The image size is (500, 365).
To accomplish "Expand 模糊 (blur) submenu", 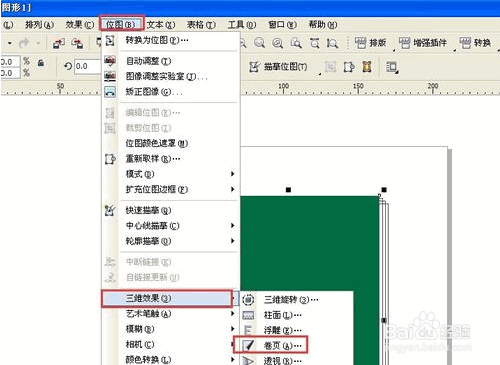I will (171, 329).
